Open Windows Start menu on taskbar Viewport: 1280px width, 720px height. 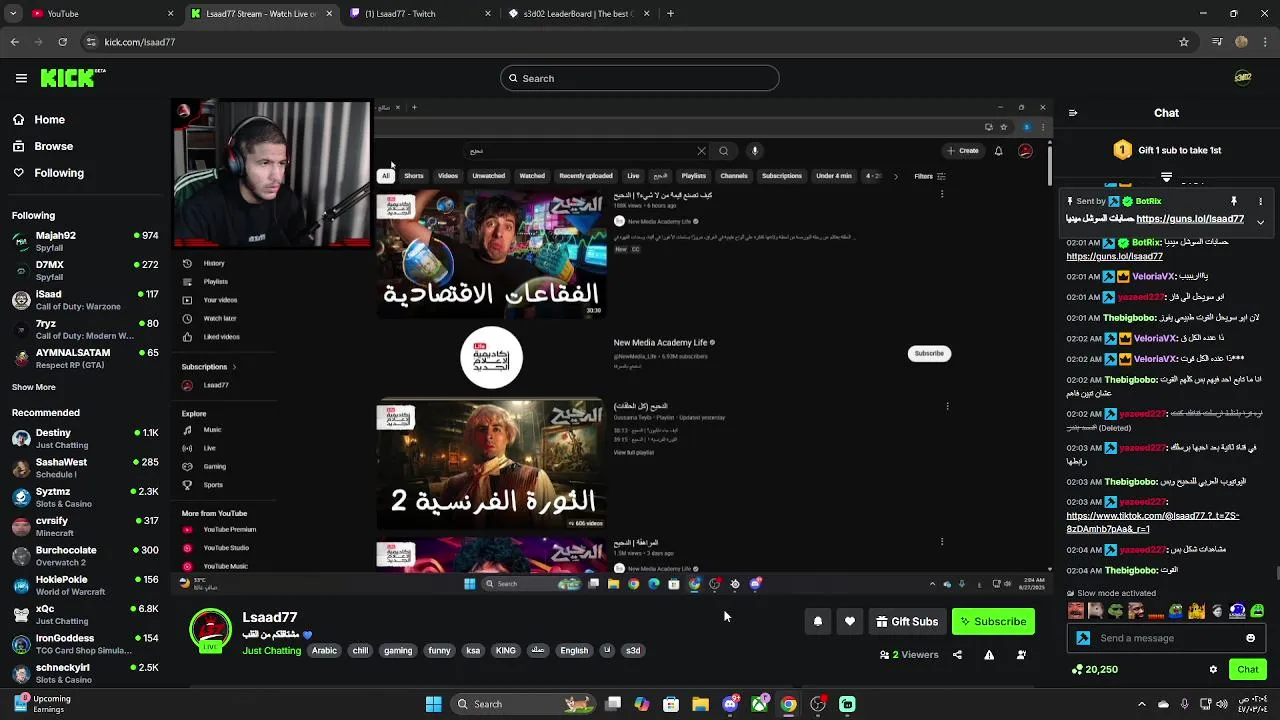[433, 704]
